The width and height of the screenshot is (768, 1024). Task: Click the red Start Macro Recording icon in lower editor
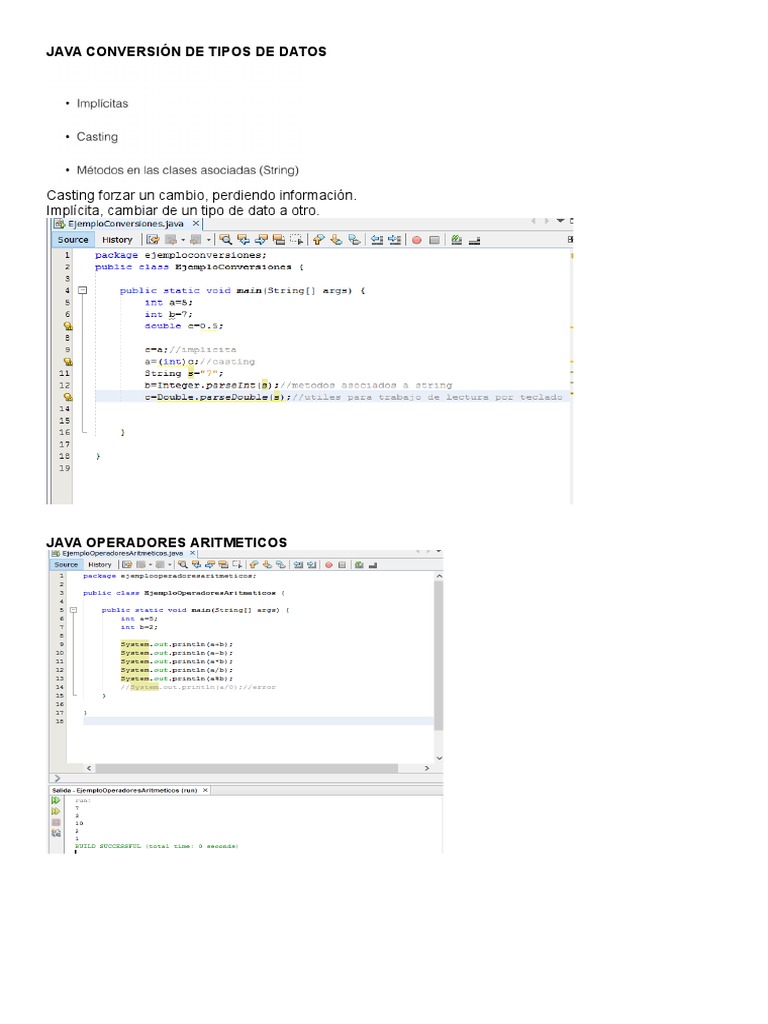pyautogui.click(x=326, y=564)
